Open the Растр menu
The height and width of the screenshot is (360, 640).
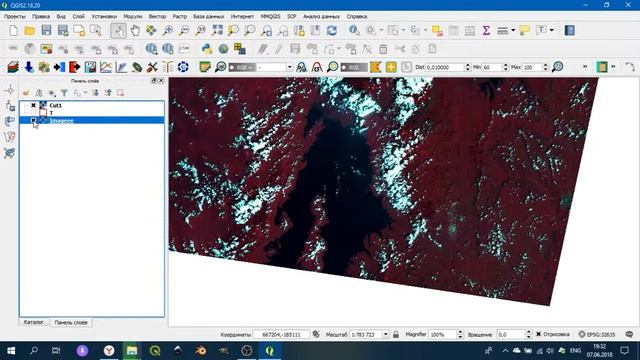180,16
